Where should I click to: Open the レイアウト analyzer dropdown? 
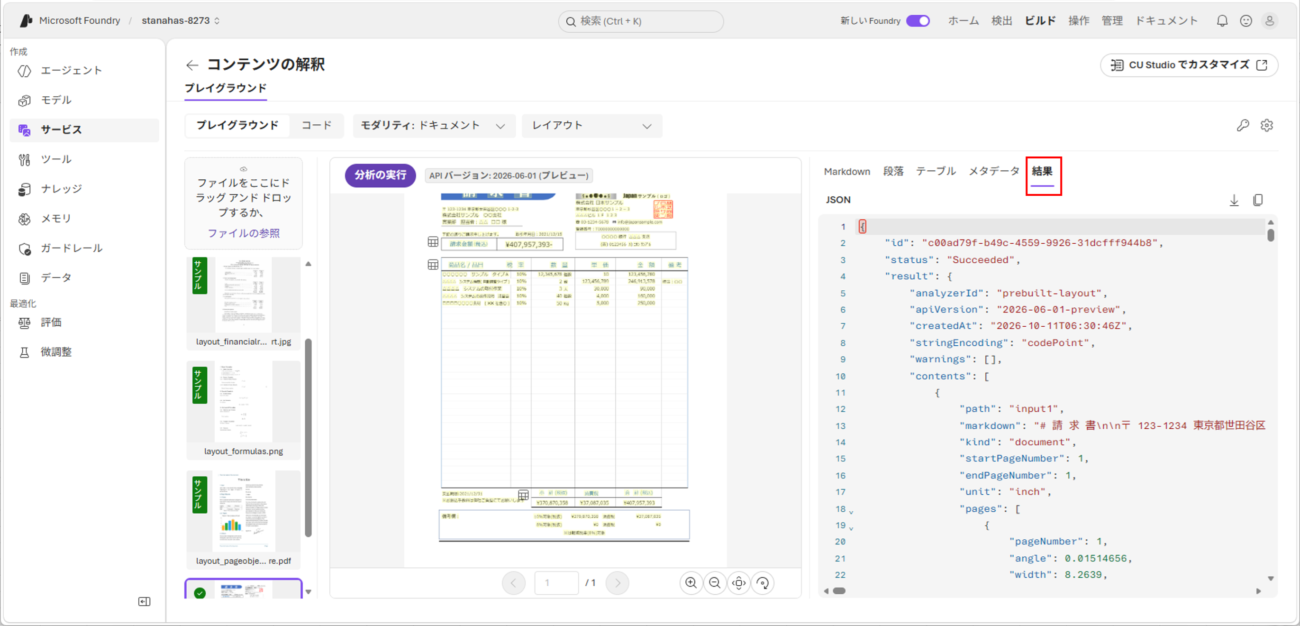point(592,126)
